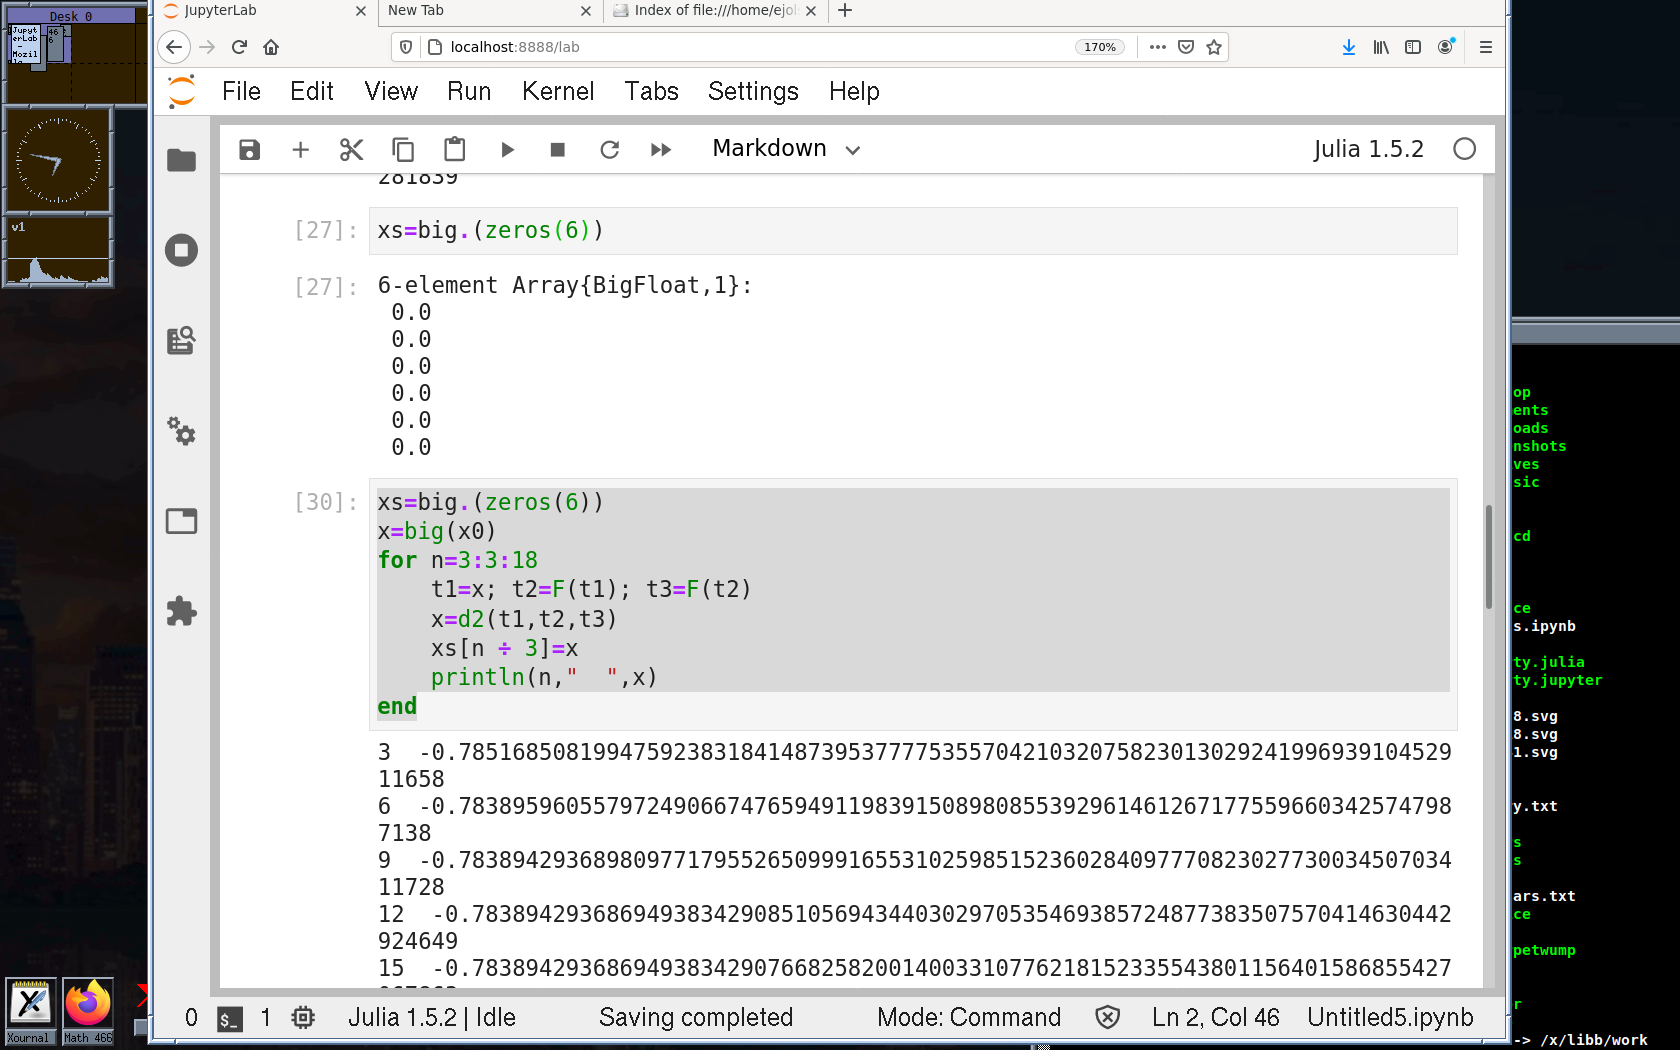The height and width of the screenshot is (1050, 1680).
Task: Open the file browser sidebar
Action: click(x=181, y=160)
